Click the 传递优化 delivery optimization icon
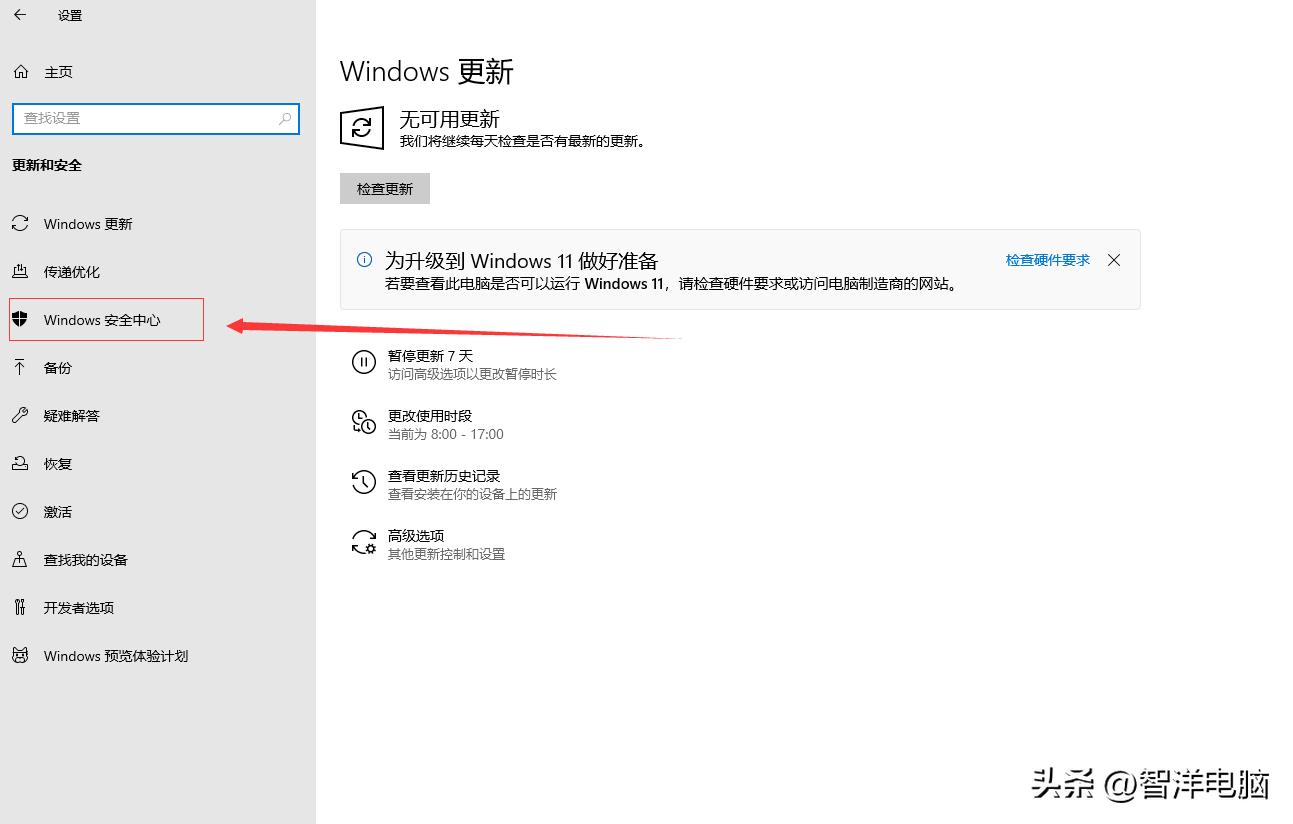This screenshot has height=824, width=1293. pos(20,271)
